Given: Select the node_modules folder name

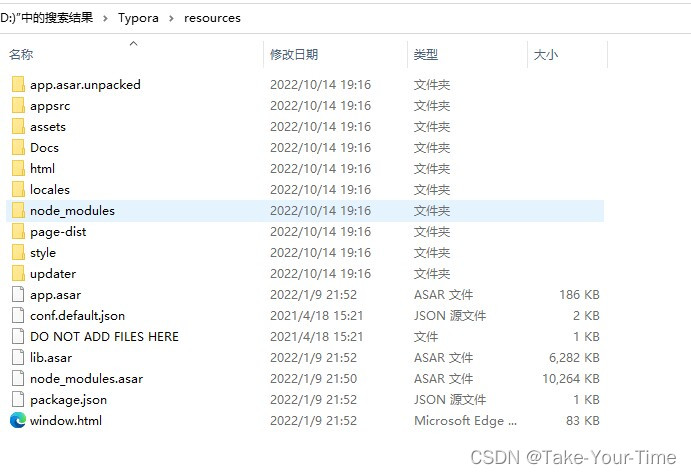Looking at the screenshot, I should (x=72, y=211).
